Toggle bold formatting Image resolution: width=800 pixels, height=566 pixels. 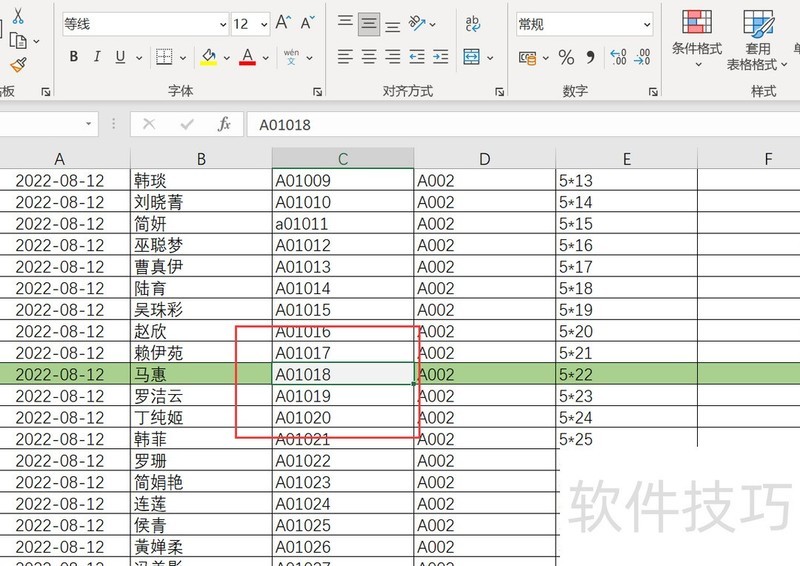click(x=74, y=58)
